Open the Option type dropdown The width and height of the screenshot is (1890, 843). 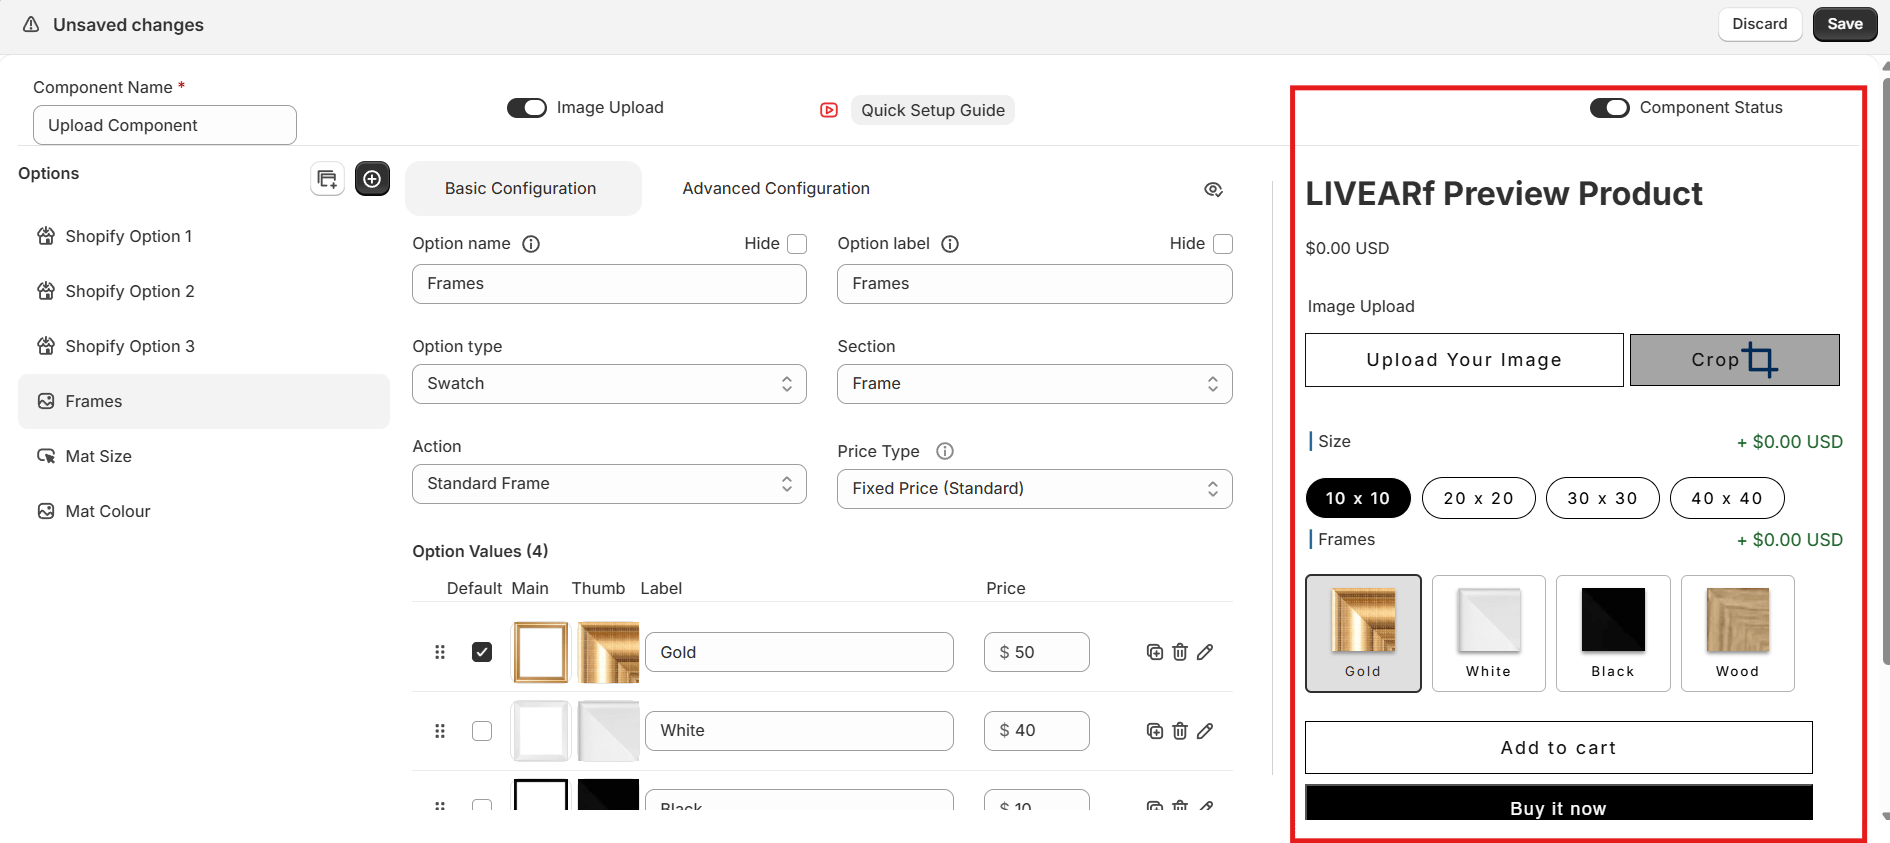(609, 384)
